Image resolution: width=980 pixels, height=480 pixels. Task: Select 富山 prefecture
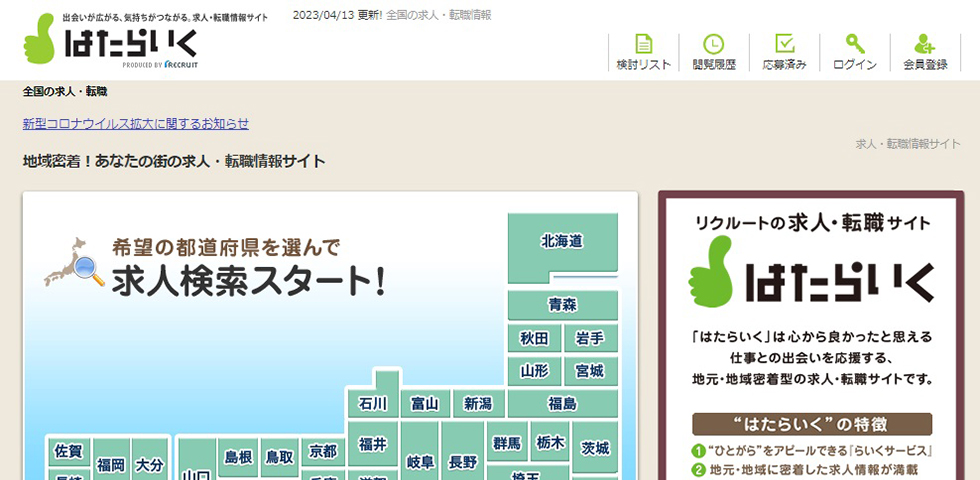pos(424,404)
